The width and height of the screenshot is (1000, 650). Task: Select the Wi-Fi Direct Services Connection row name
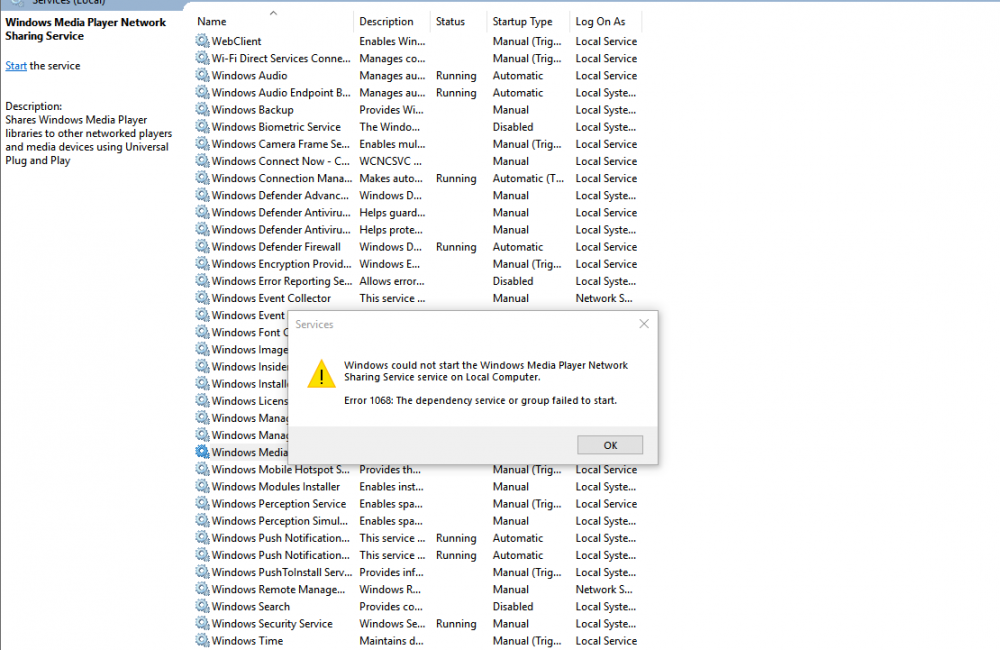pos(281,58)
